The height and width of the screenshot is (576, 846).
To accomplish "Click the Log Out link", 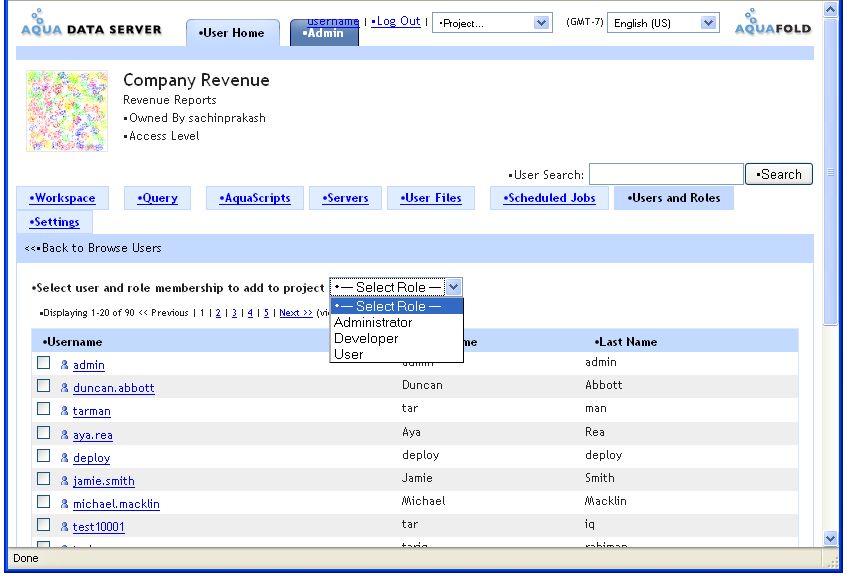I will pos(395,21).
